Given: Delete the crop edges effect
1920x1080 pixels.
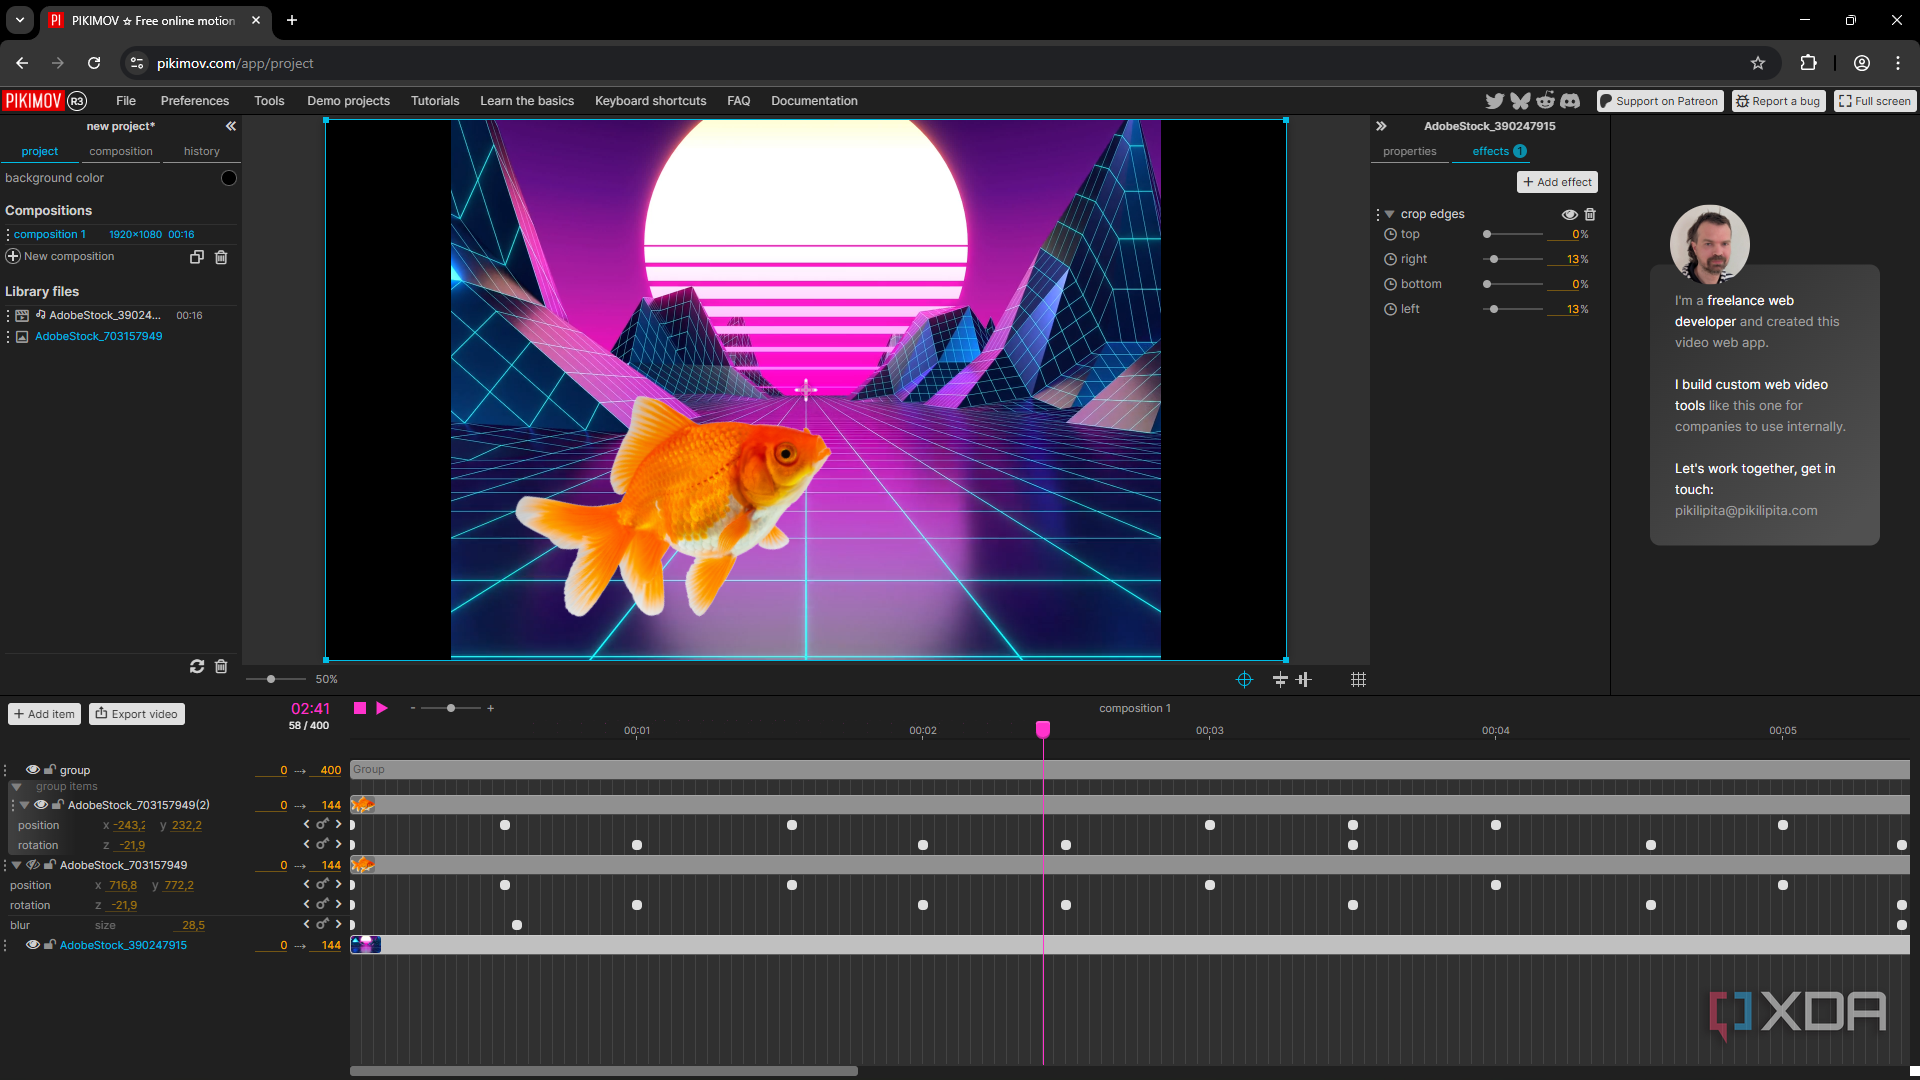Looking at the screenshot, I should pos(1590,214).
